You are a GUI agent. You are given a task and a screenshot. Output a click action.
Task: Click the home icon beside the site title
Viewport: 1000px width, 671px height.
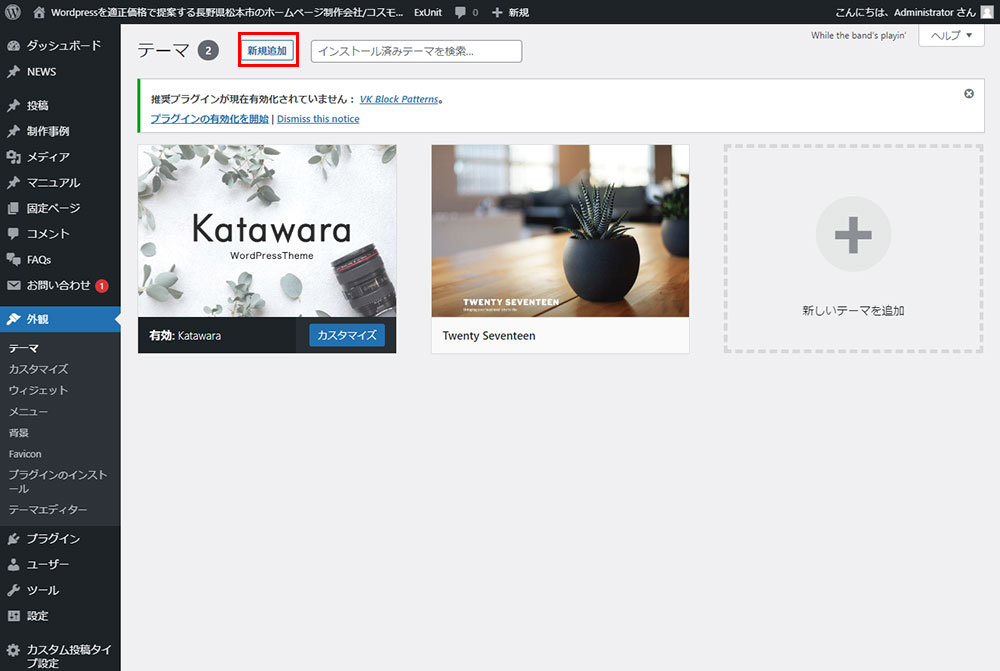(x=39, y=12)
